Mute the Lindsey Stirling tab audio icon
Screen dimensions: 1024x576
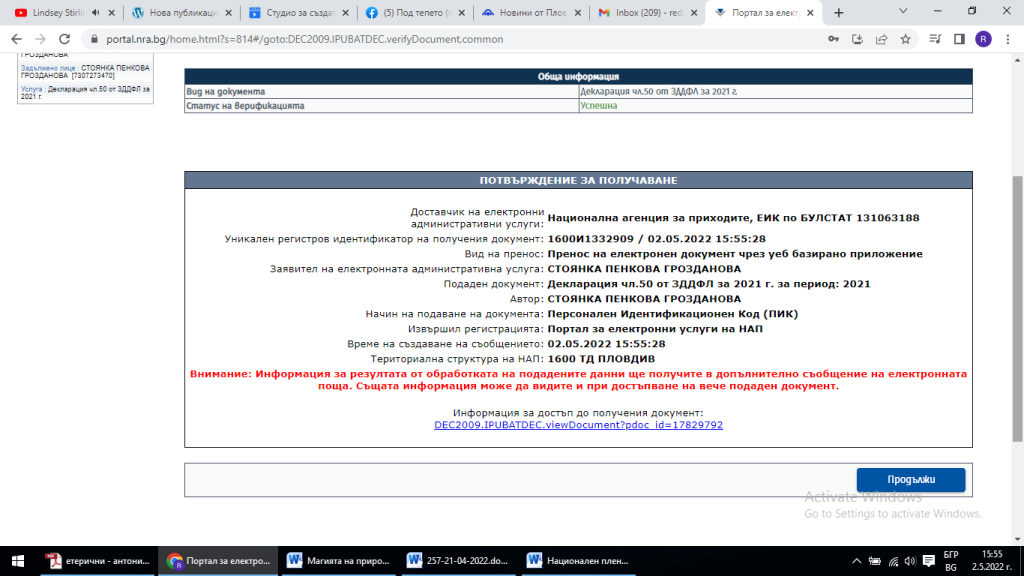coord(96,12)
